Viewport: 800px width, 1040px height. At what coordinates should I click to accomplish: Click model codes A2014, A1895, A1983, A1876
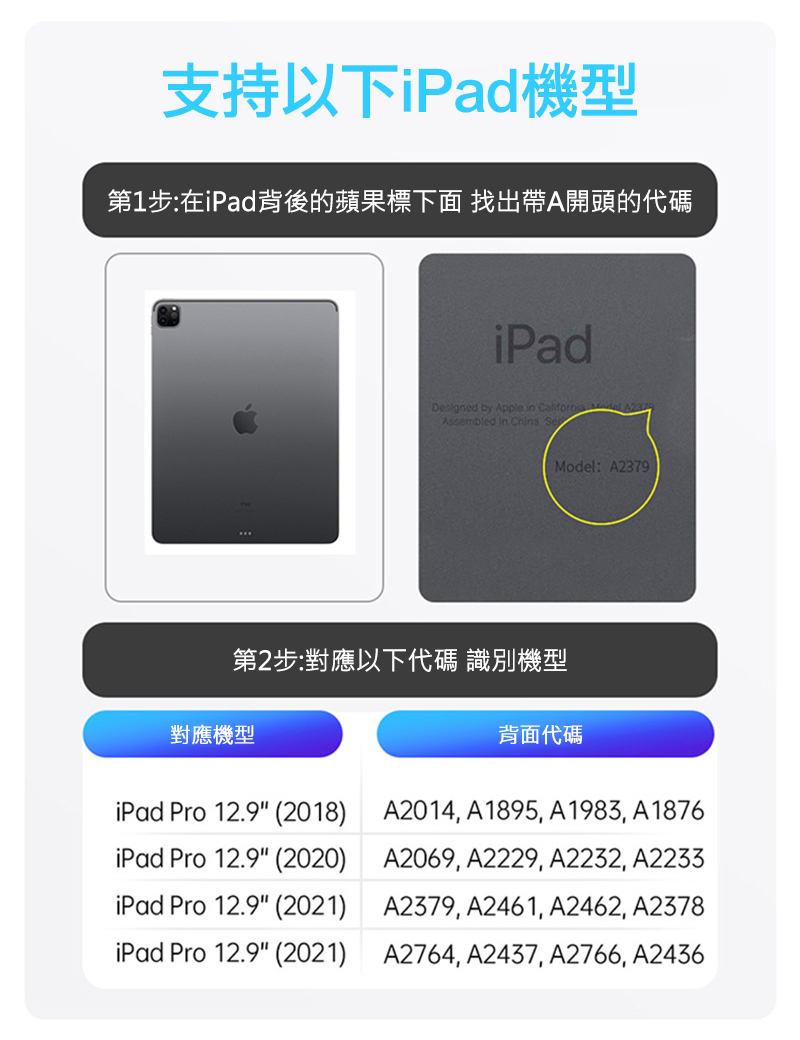[x=544, y=811]
